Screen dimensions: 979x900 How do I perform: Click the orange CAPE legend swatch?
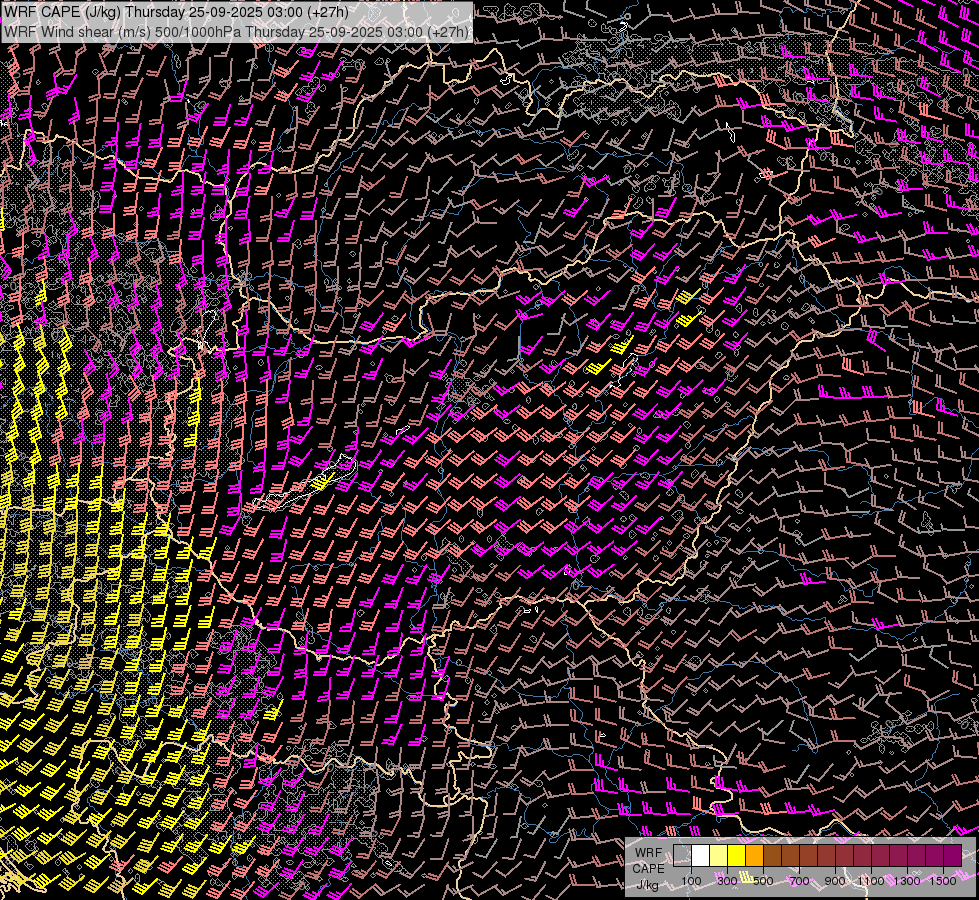pyautogui.click(x=754, y=855)
